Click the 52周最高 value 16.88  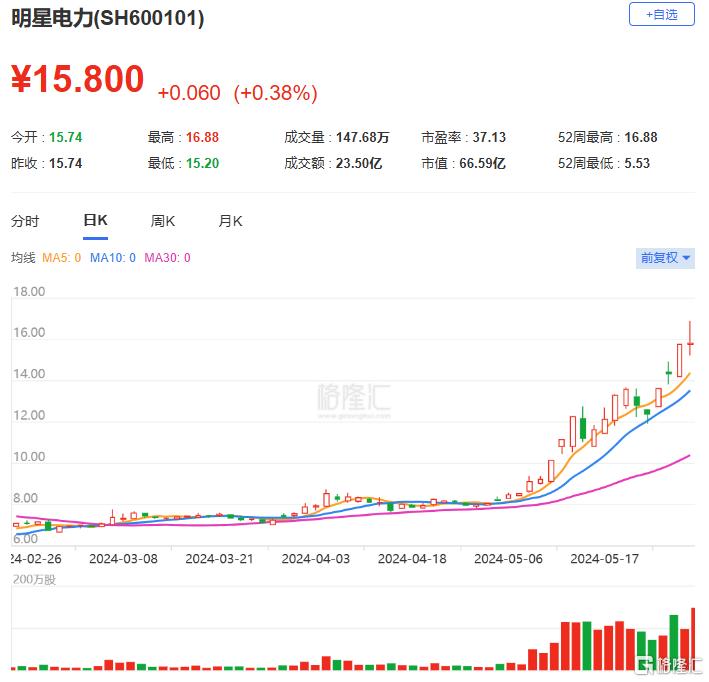point(641,137)
